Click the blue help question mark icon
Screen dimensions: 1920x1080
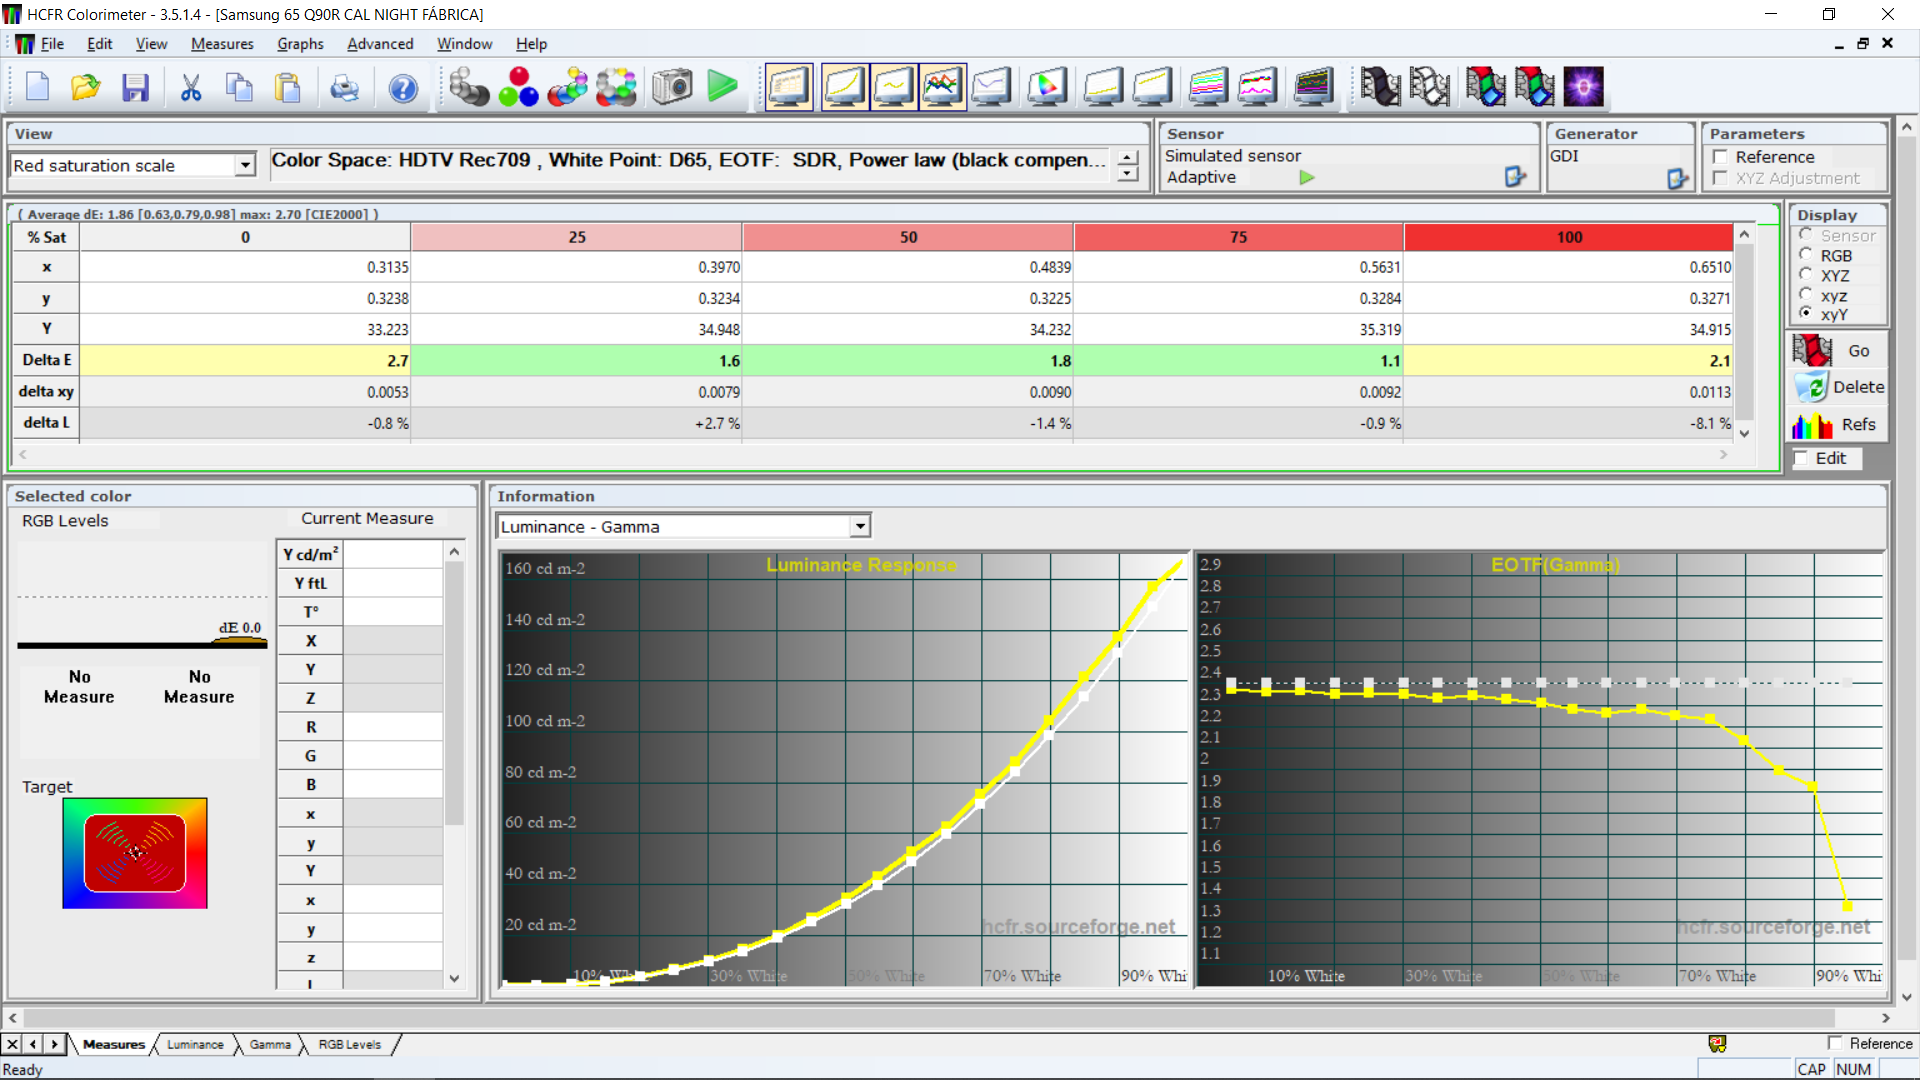pos(403,88)
